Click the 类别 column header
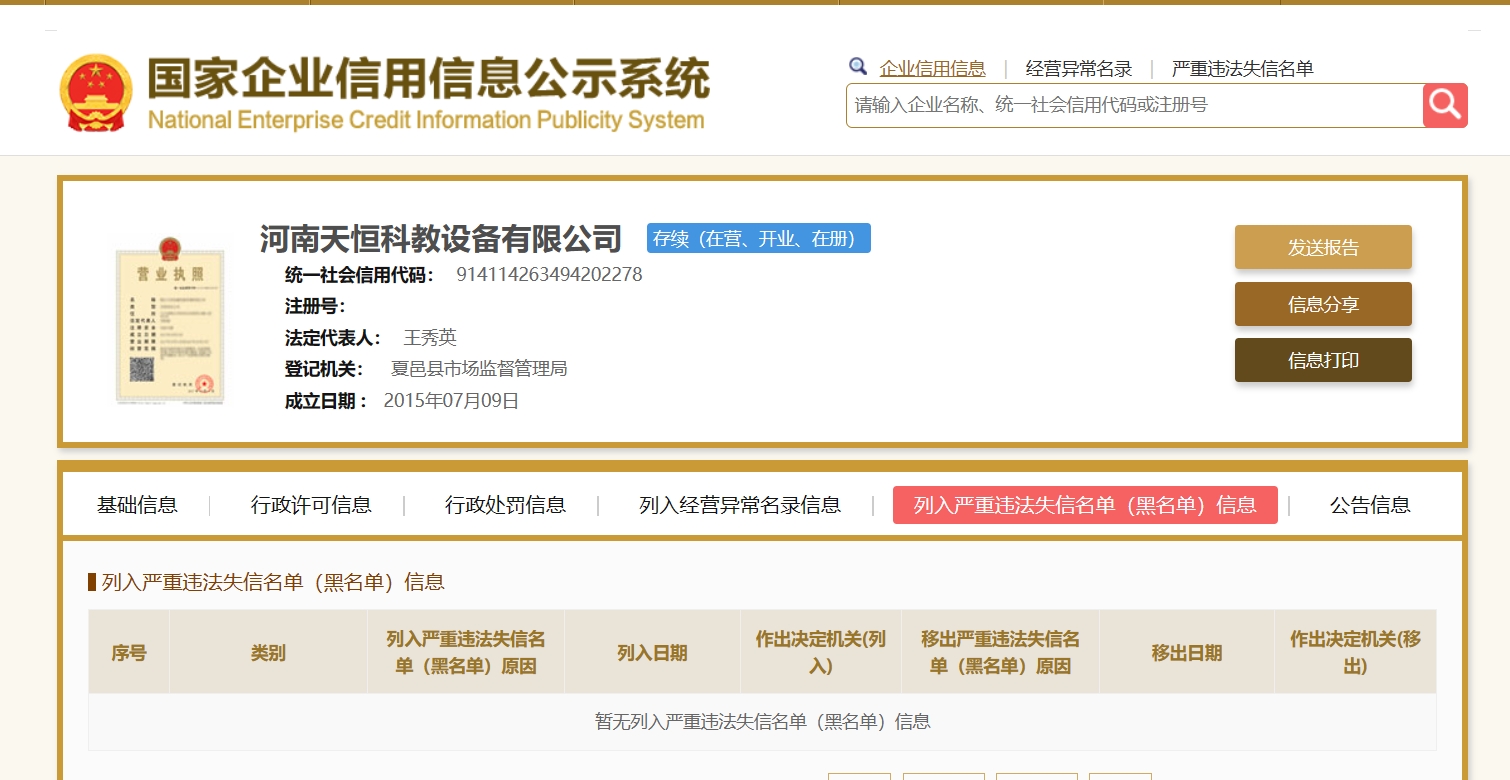 268,653
